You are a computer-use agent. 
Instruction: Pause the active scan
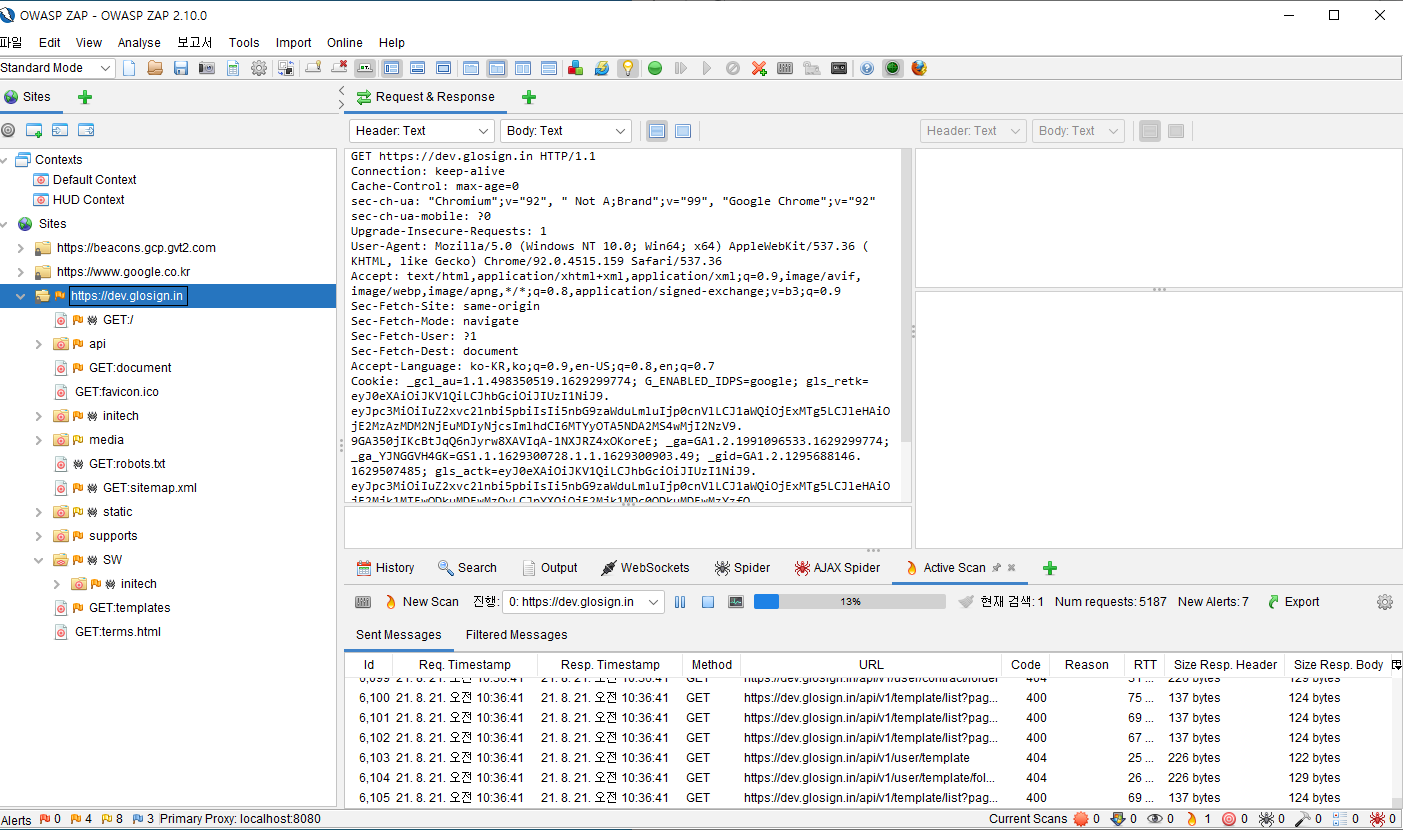coord(680,602)
